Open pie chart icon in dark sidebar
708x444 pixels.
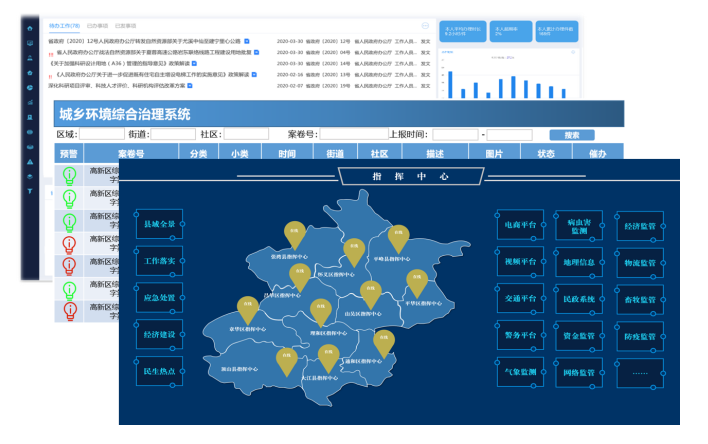[x=30, y=88]
